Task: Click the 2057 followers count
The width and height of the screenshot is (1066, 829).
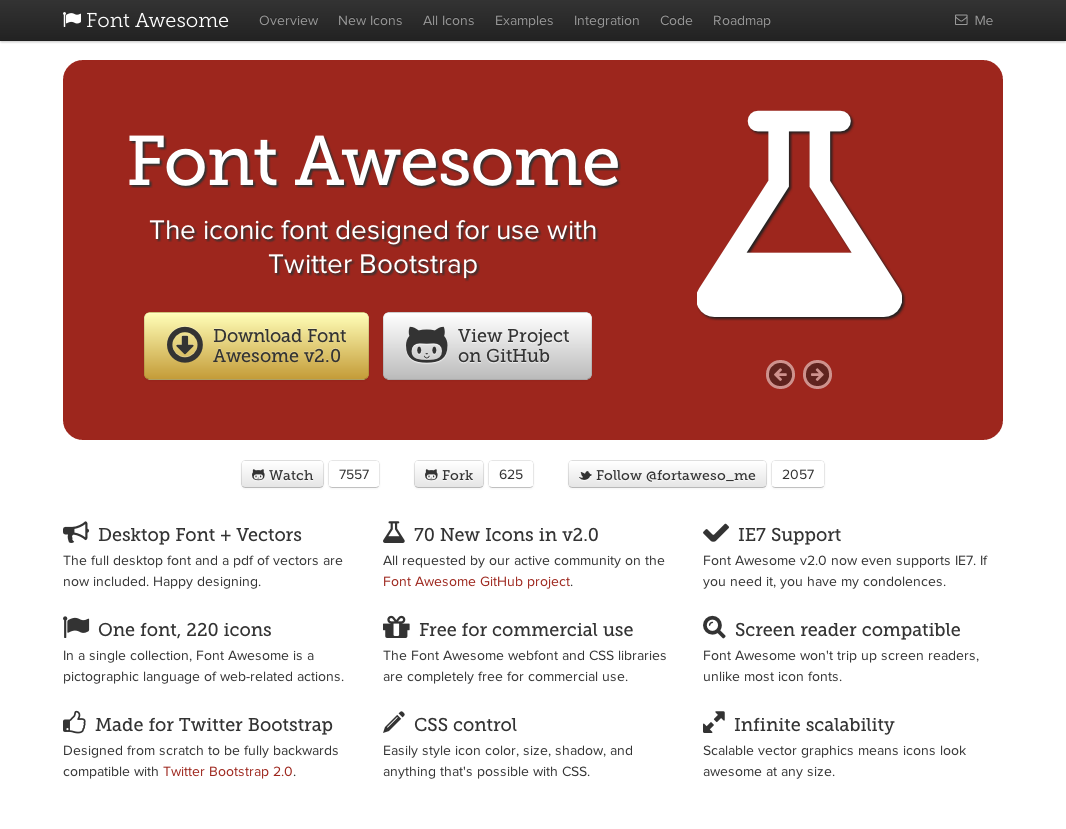Action: [798, 475]
